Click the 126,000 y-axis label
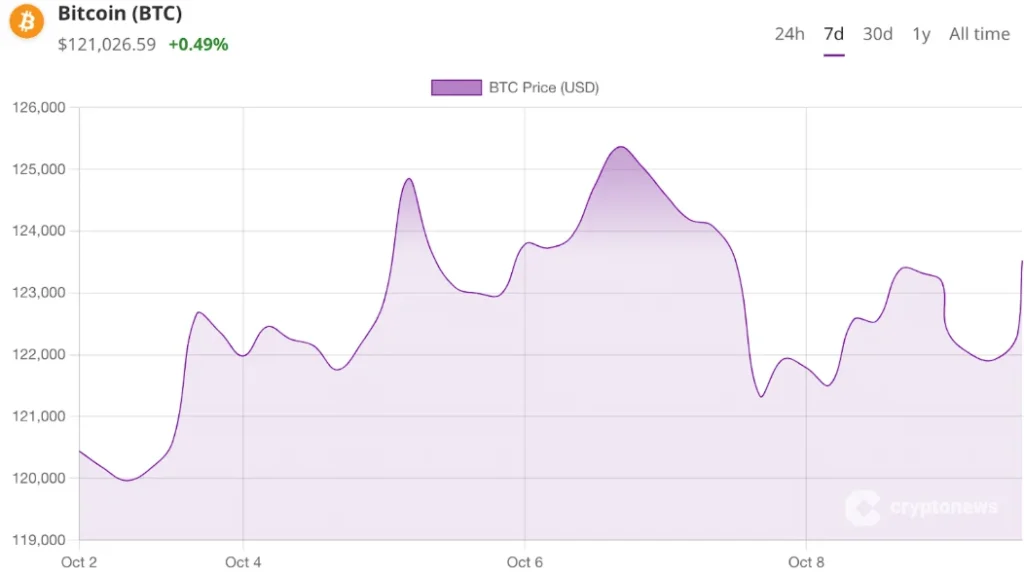The image size is (1024, 576). pos(38,108)
